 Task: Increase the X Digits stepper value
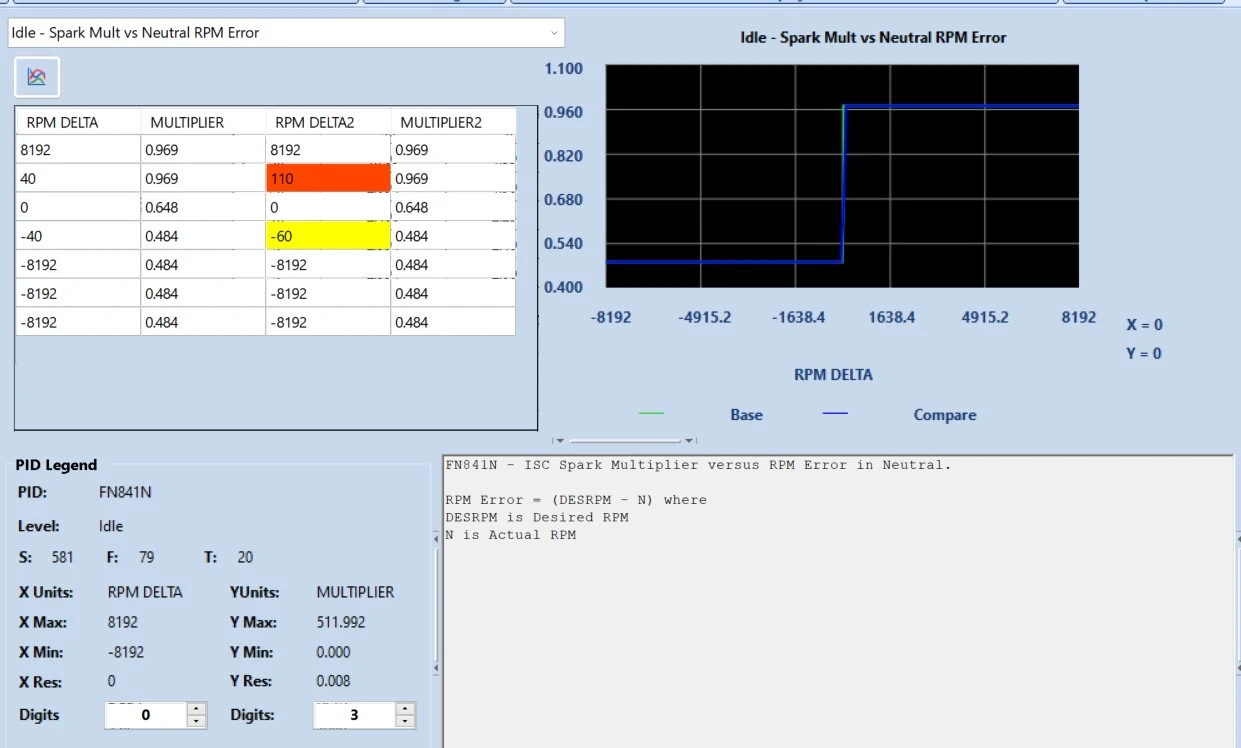[x=197, y=709]
